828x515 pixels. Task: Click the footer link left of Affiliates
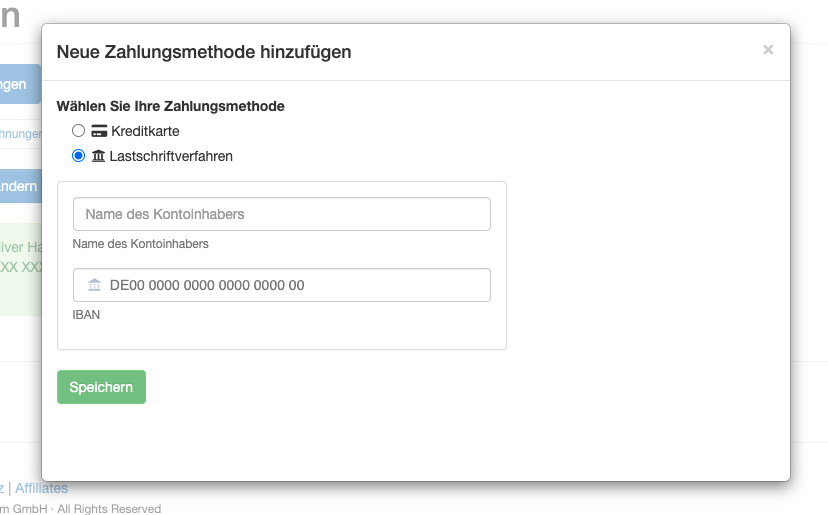click(x=2, y=488)
